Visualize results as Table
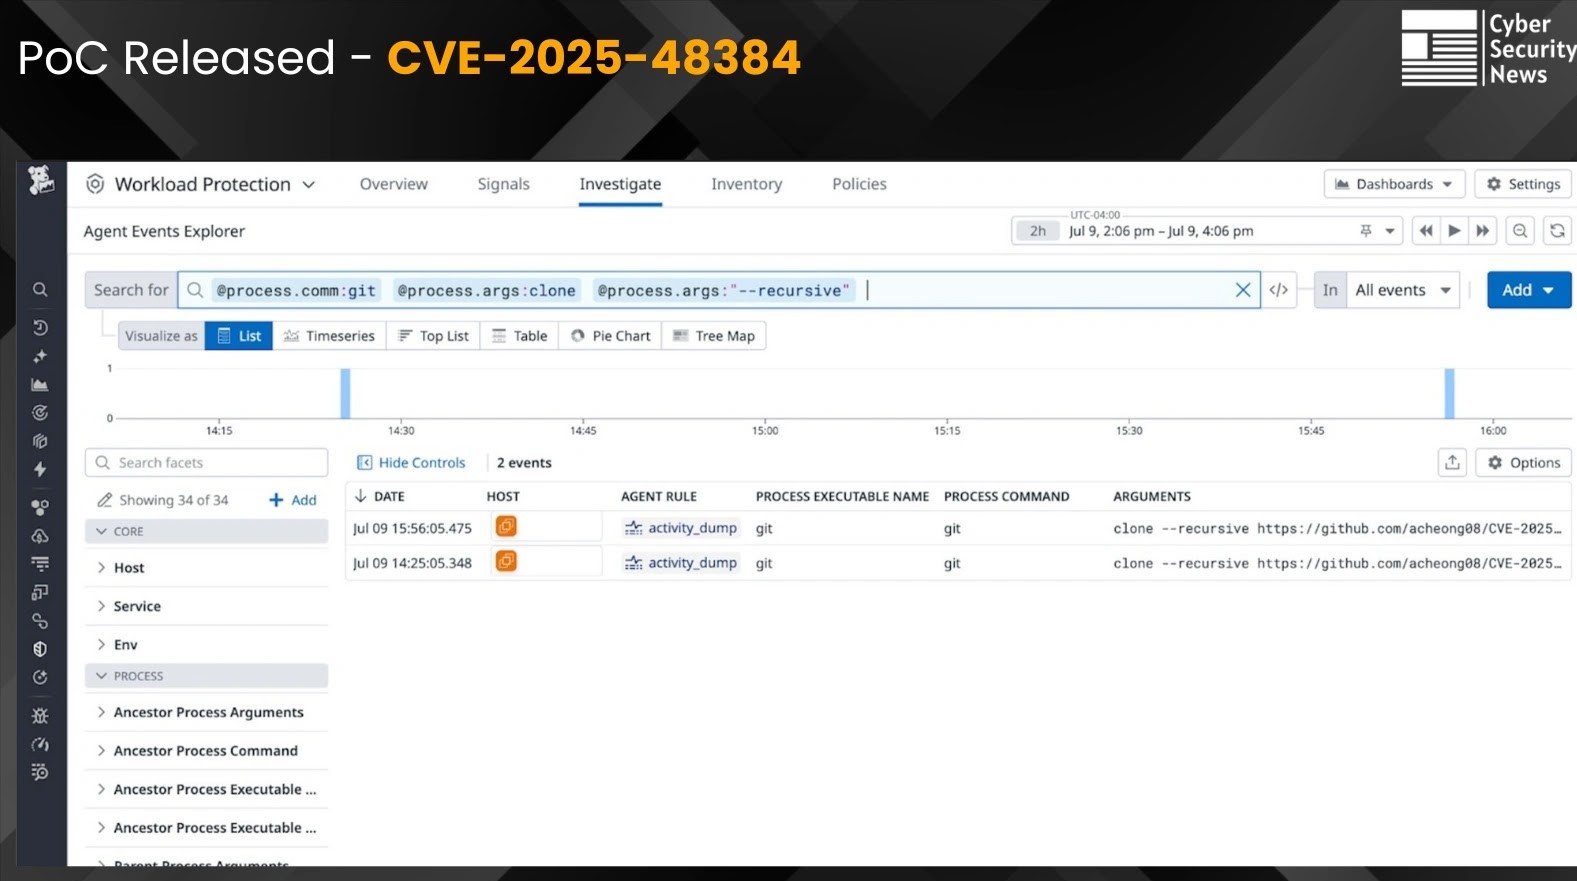The image size is (1577, 881). coord(519,336)
